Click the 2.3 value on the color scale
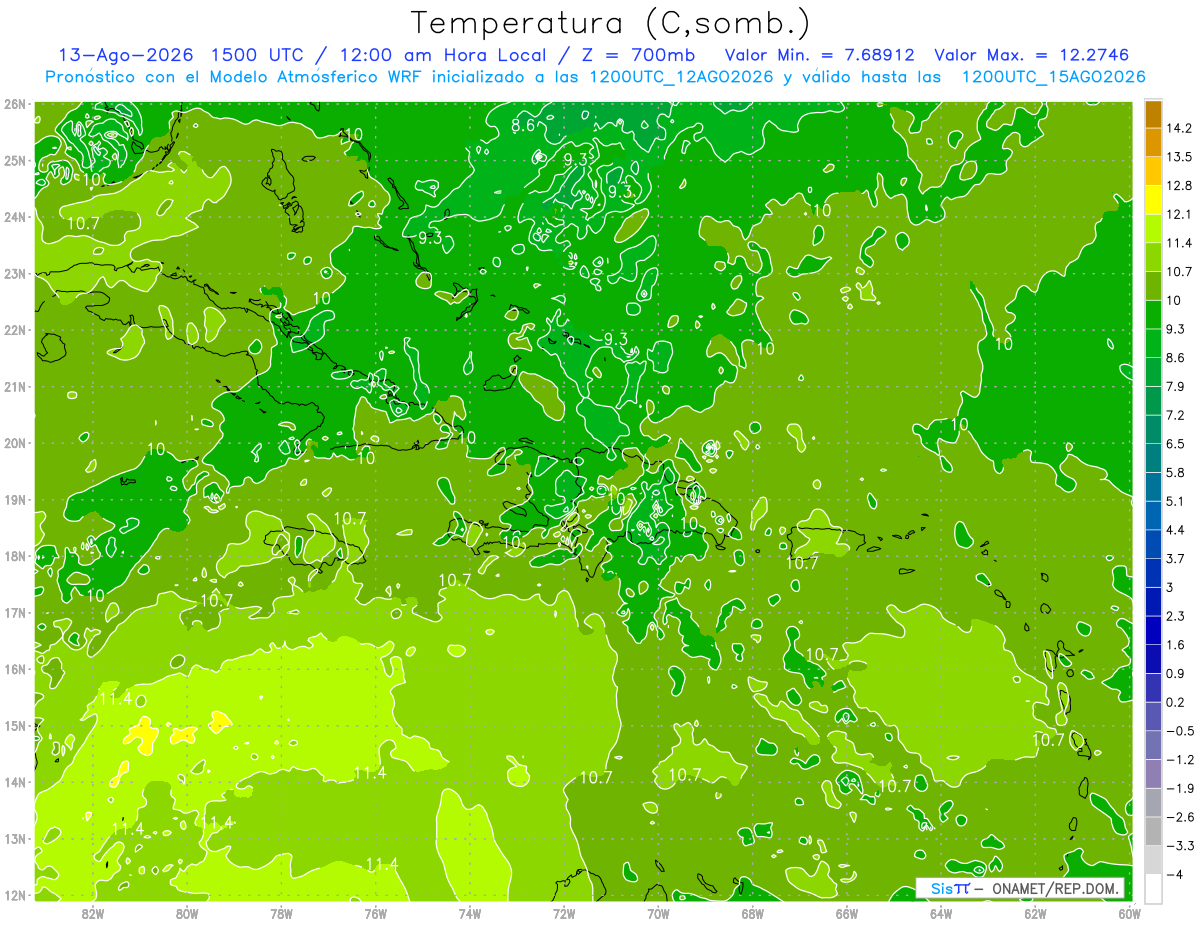Screen dimensions: 1200x927 click(x=1176, y=616)
